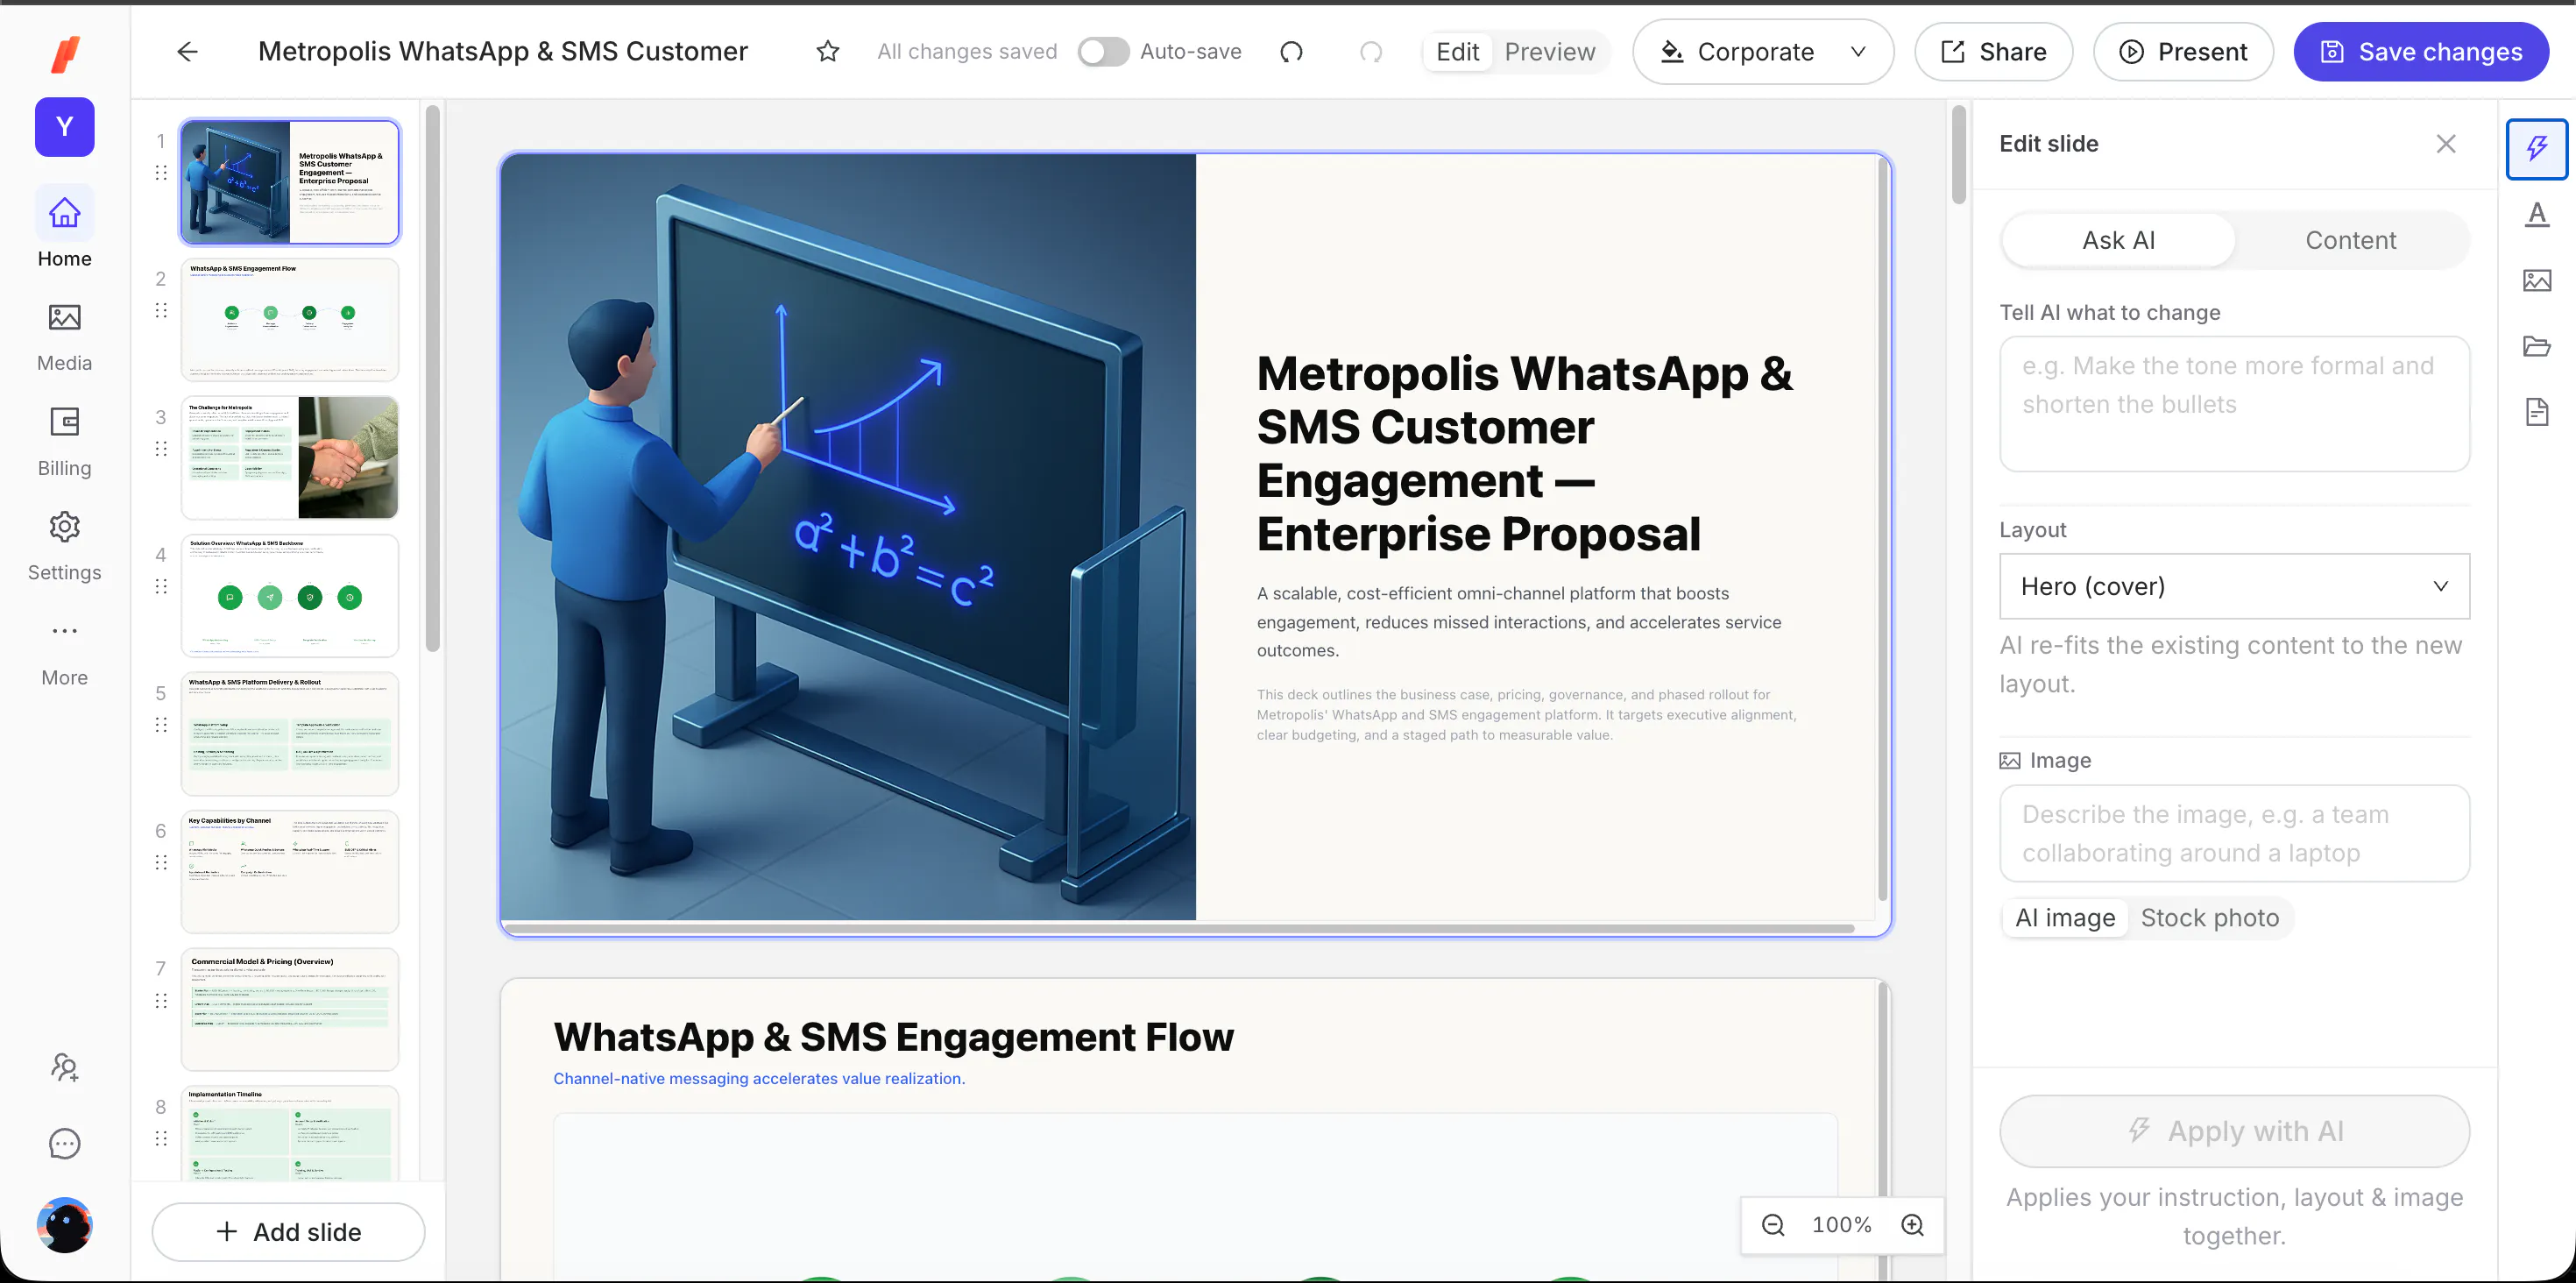This screenshot has height=1283, width=2576.
Task: Click the redo icon
Action: [x=1371, y=51]
